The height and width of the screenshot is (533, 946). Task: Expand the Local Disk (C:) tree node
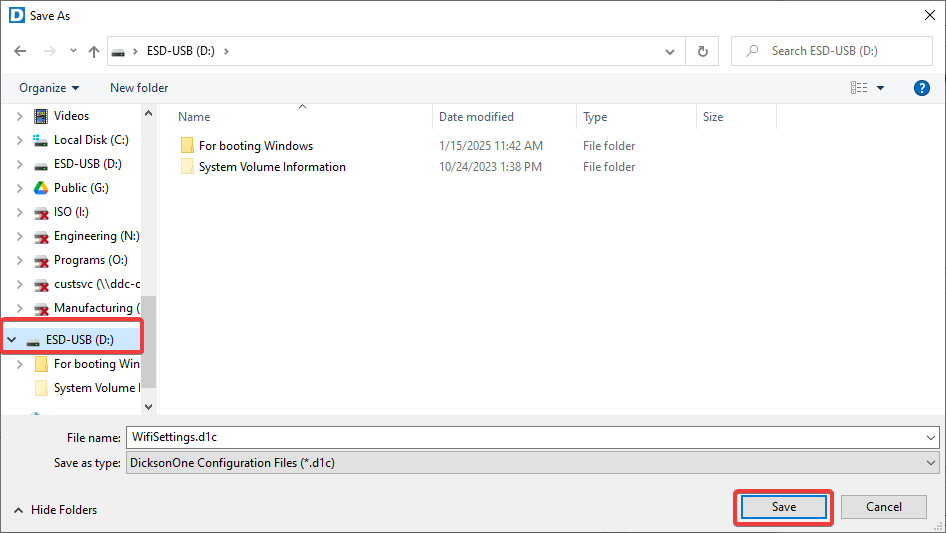point(19,140)
